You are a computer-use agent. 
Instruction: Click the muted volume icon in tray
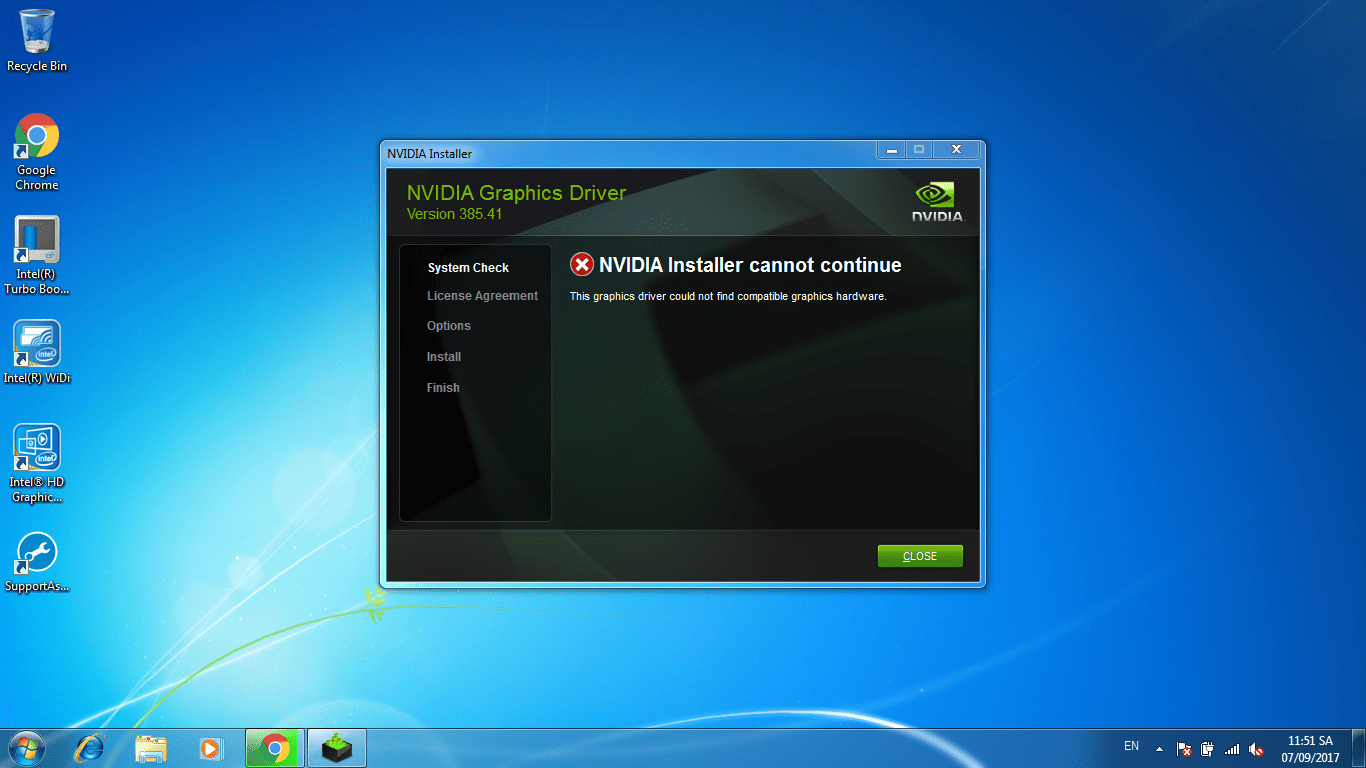tap(1256, 749)
